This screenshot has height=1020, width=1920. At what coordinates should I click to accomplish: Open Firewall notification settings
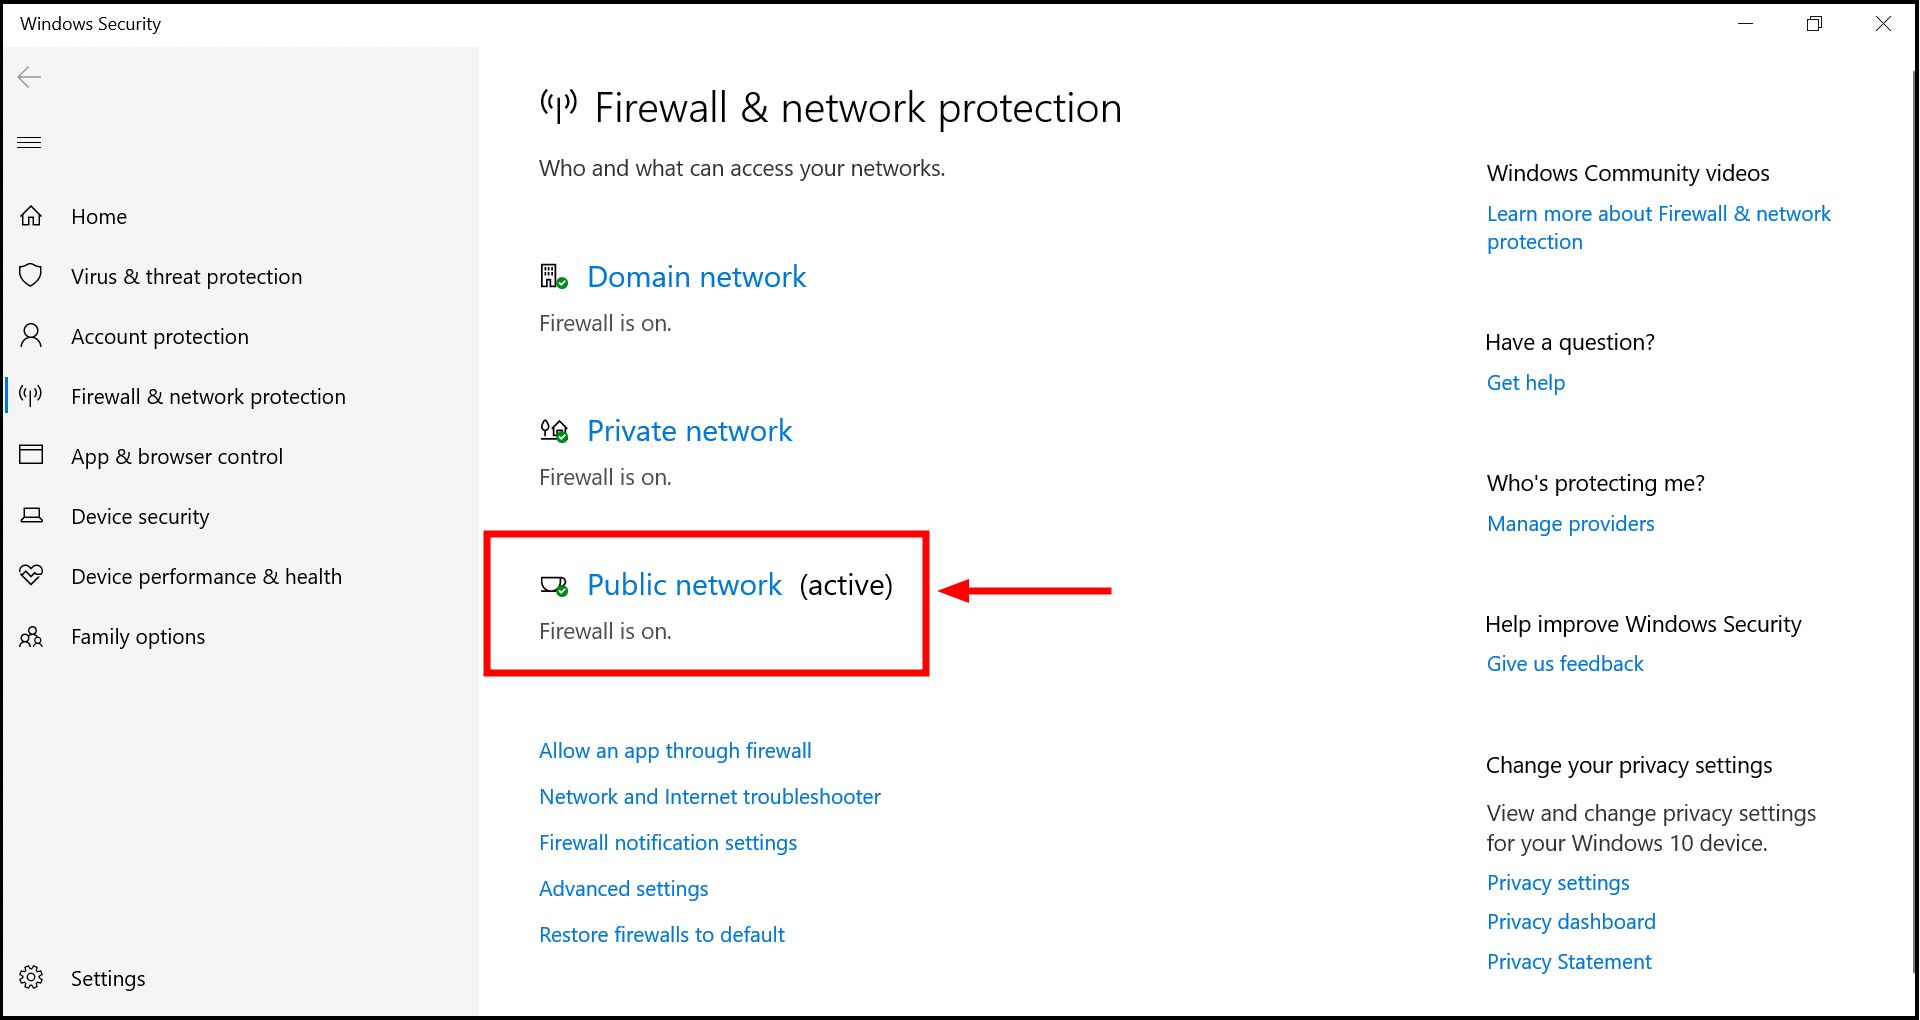pyautogui.click(x=667, y=842)
